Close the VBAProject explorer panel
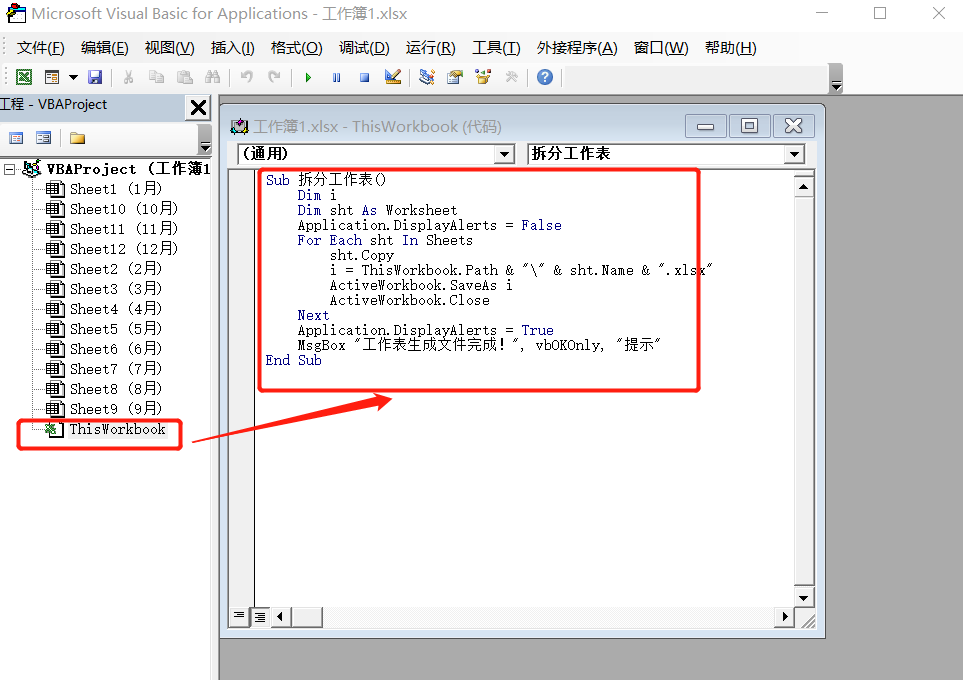Screen dimensions: 963x680 [x=198, y=107]
